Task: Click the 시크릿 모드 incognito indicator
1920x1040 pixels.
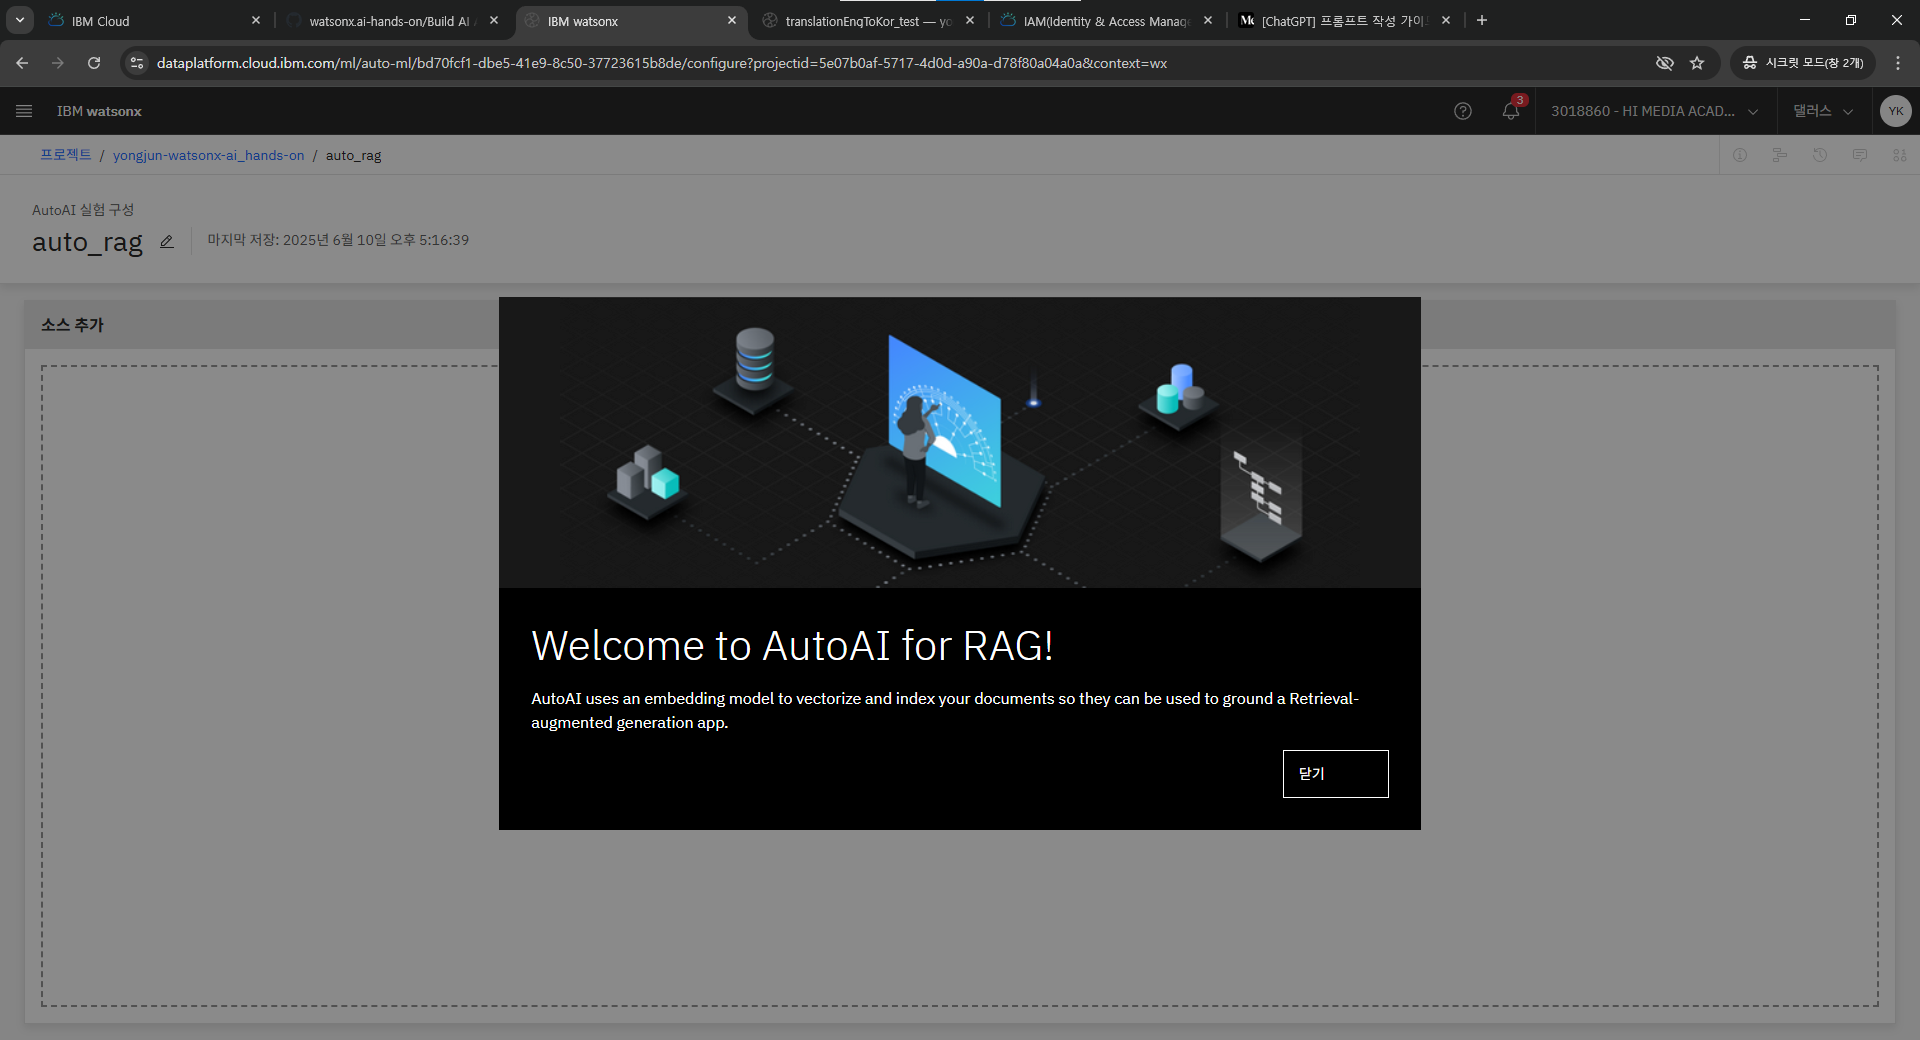Action: [x=1803, y=63]
